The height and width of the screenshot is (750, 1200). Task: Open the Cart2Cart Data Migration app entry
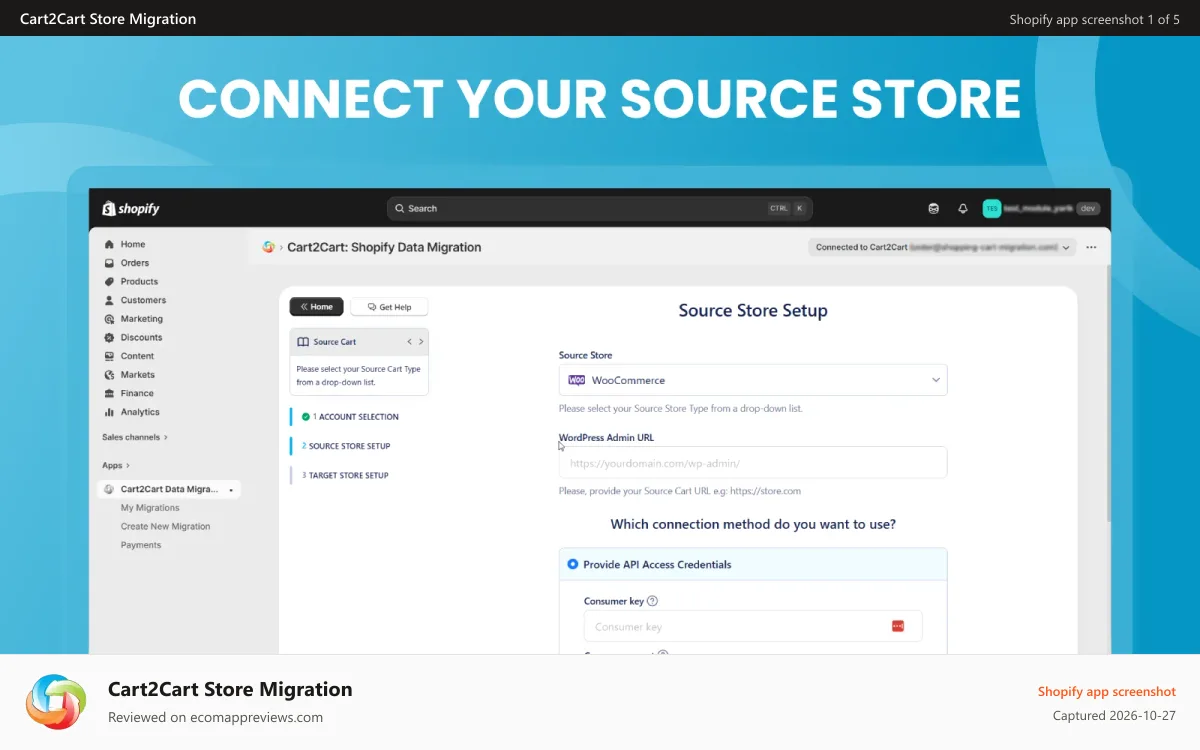pos(169,489)
